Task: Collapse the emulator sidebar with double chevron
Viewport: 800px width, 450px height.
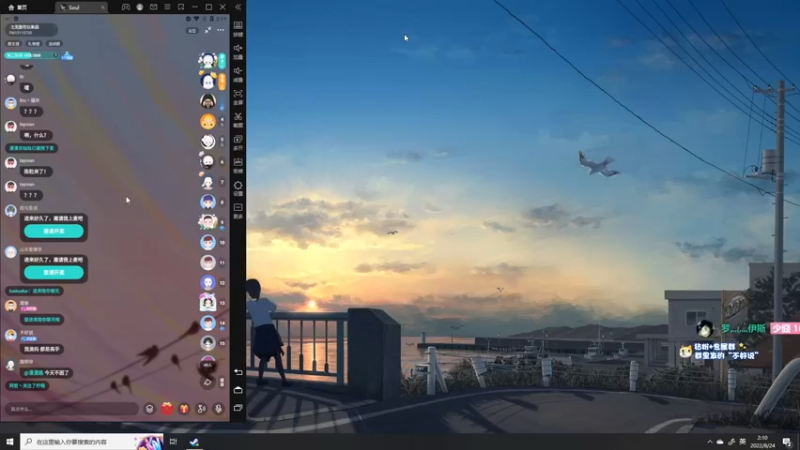Action: [x=238, y=7]
